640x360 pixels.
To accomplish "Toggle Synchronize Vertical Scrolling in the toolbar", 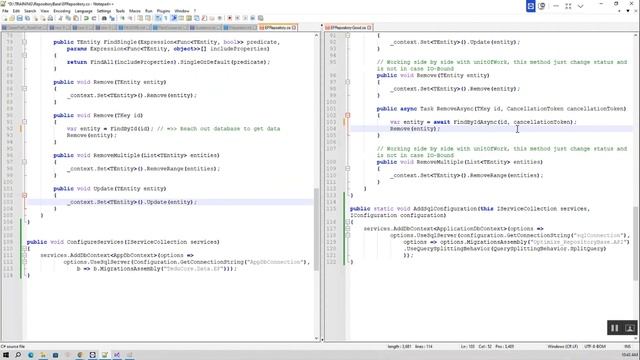I will [x=140, y=18].
